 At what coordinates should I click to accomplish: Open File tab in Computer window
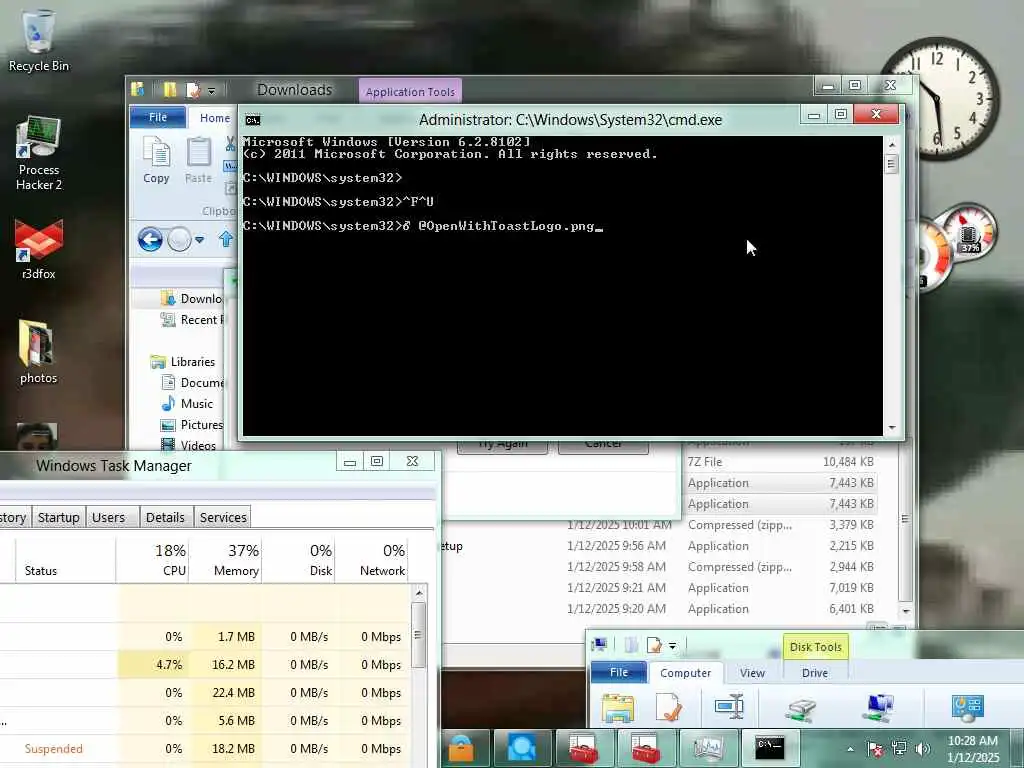click(618, 672)
